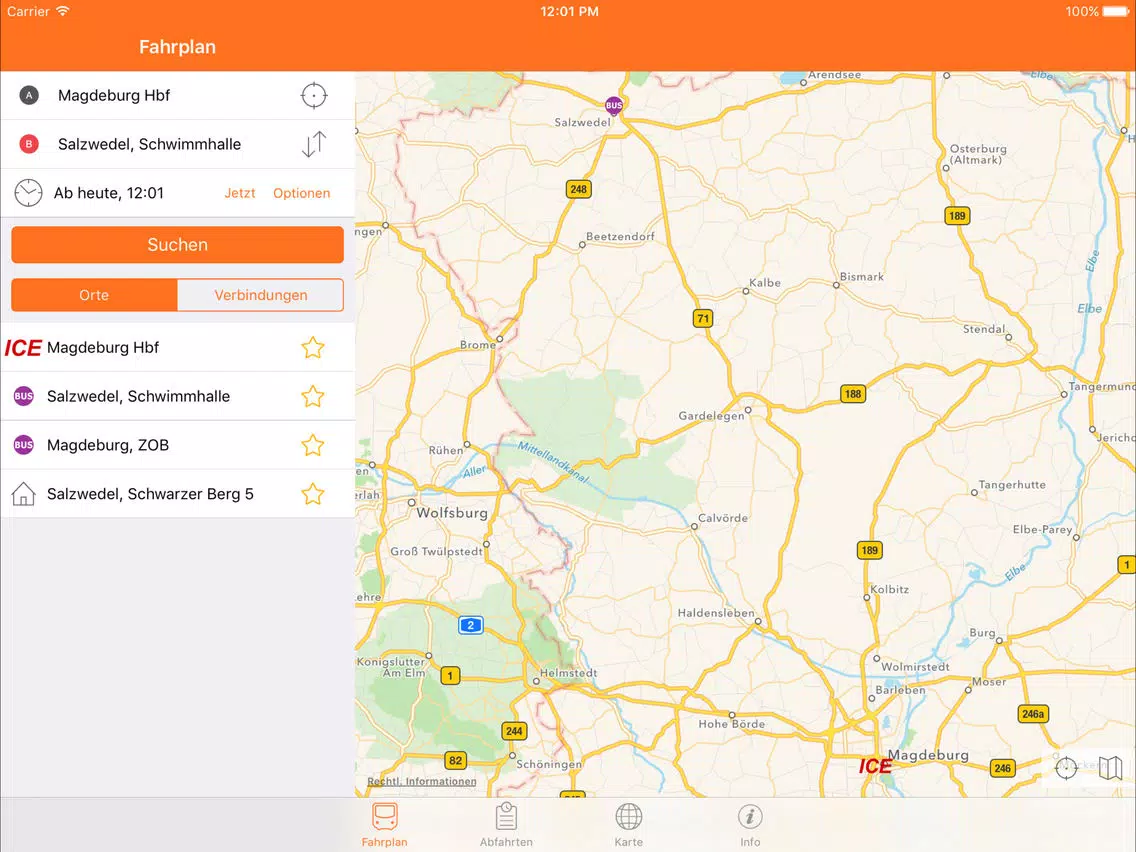Viewport: 1136px width, 852px height.
Task: Center map on current location via crosshair button
Action: [x=1066, y=768]
